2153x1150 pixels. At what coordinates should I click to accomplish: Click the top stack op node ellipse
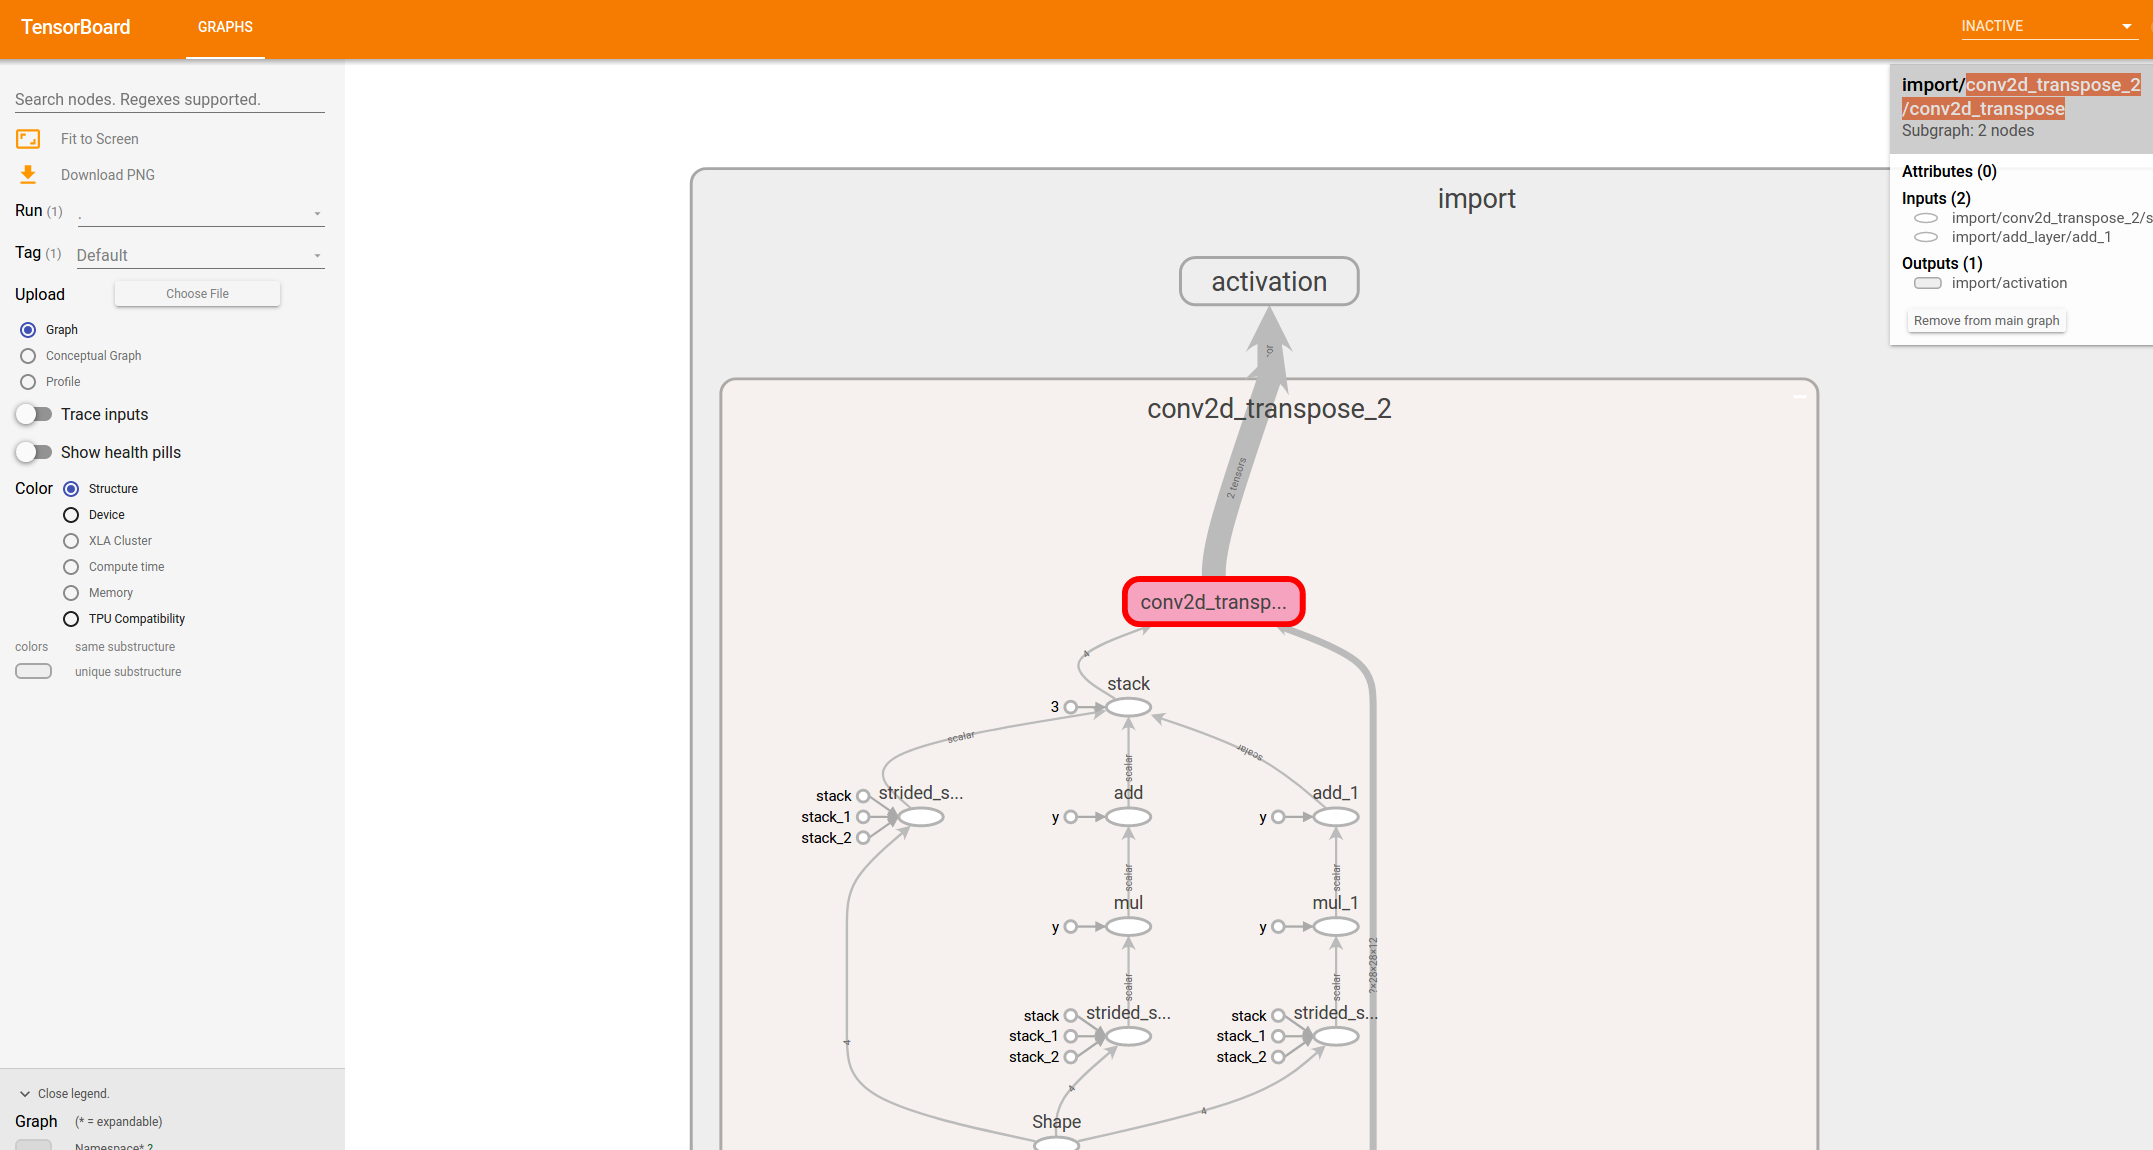point(1128,708)
